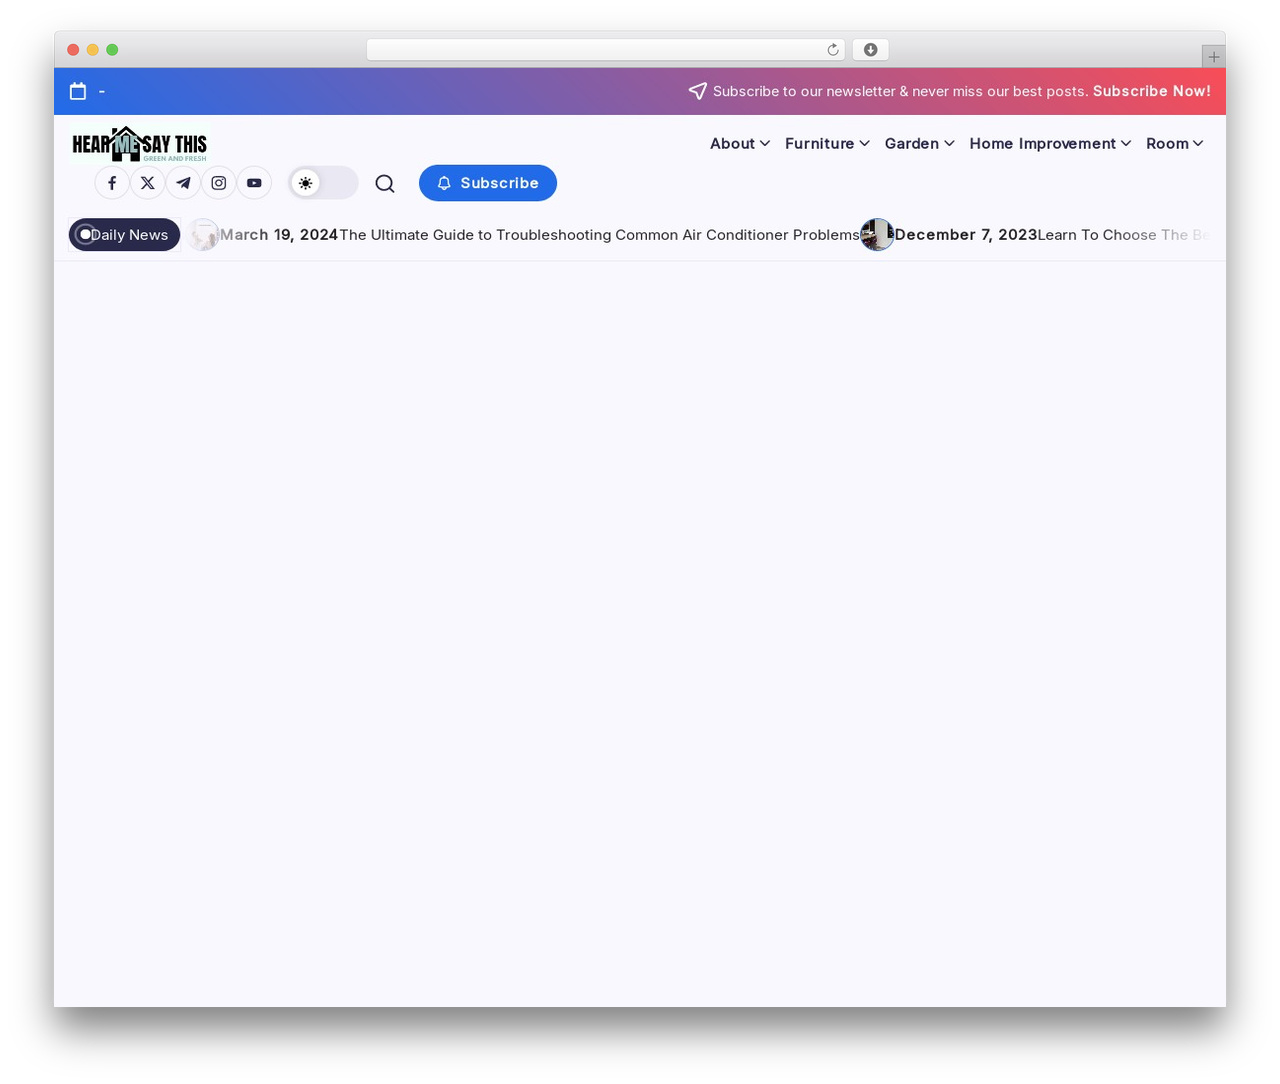The width and height of the screenshot is (1280, 1084).
Task: Expand the About menu dropdown
Action: pos(740,143)
